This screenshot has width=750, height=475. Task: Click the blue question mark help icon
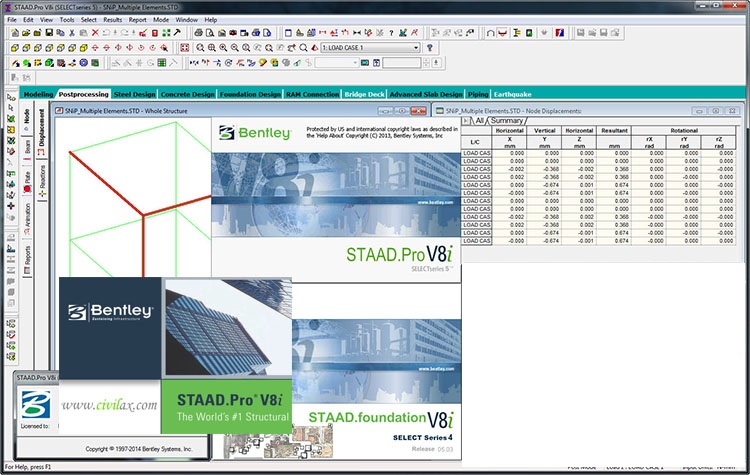pyautogui.click(x=430, y=48)
